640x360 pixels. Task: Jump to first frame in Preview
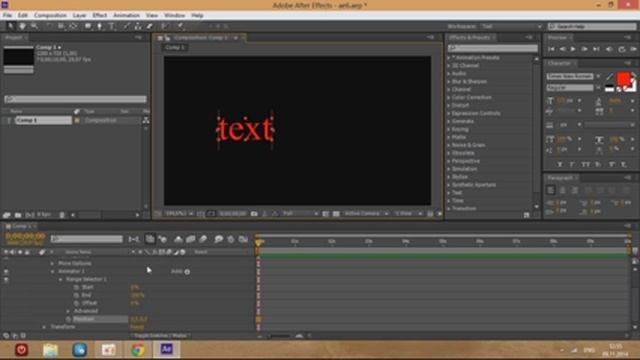click(551, 49)
